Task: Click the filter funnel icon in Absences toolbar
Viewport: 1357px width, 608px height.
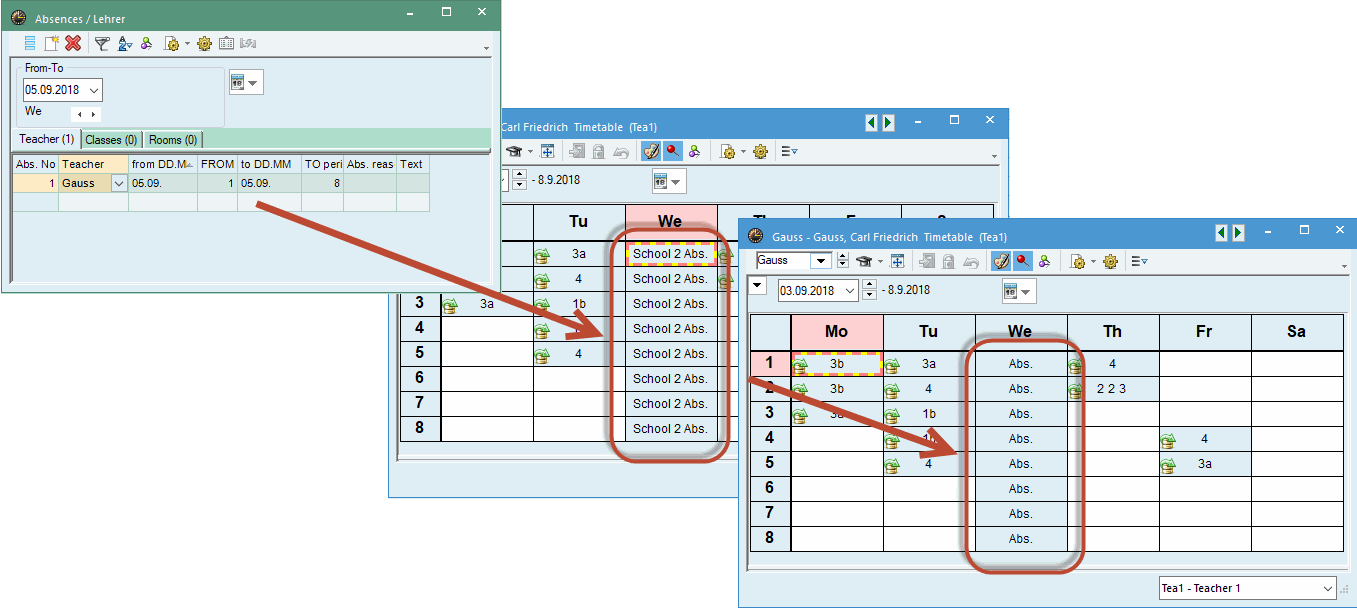Action: point(101,43)
